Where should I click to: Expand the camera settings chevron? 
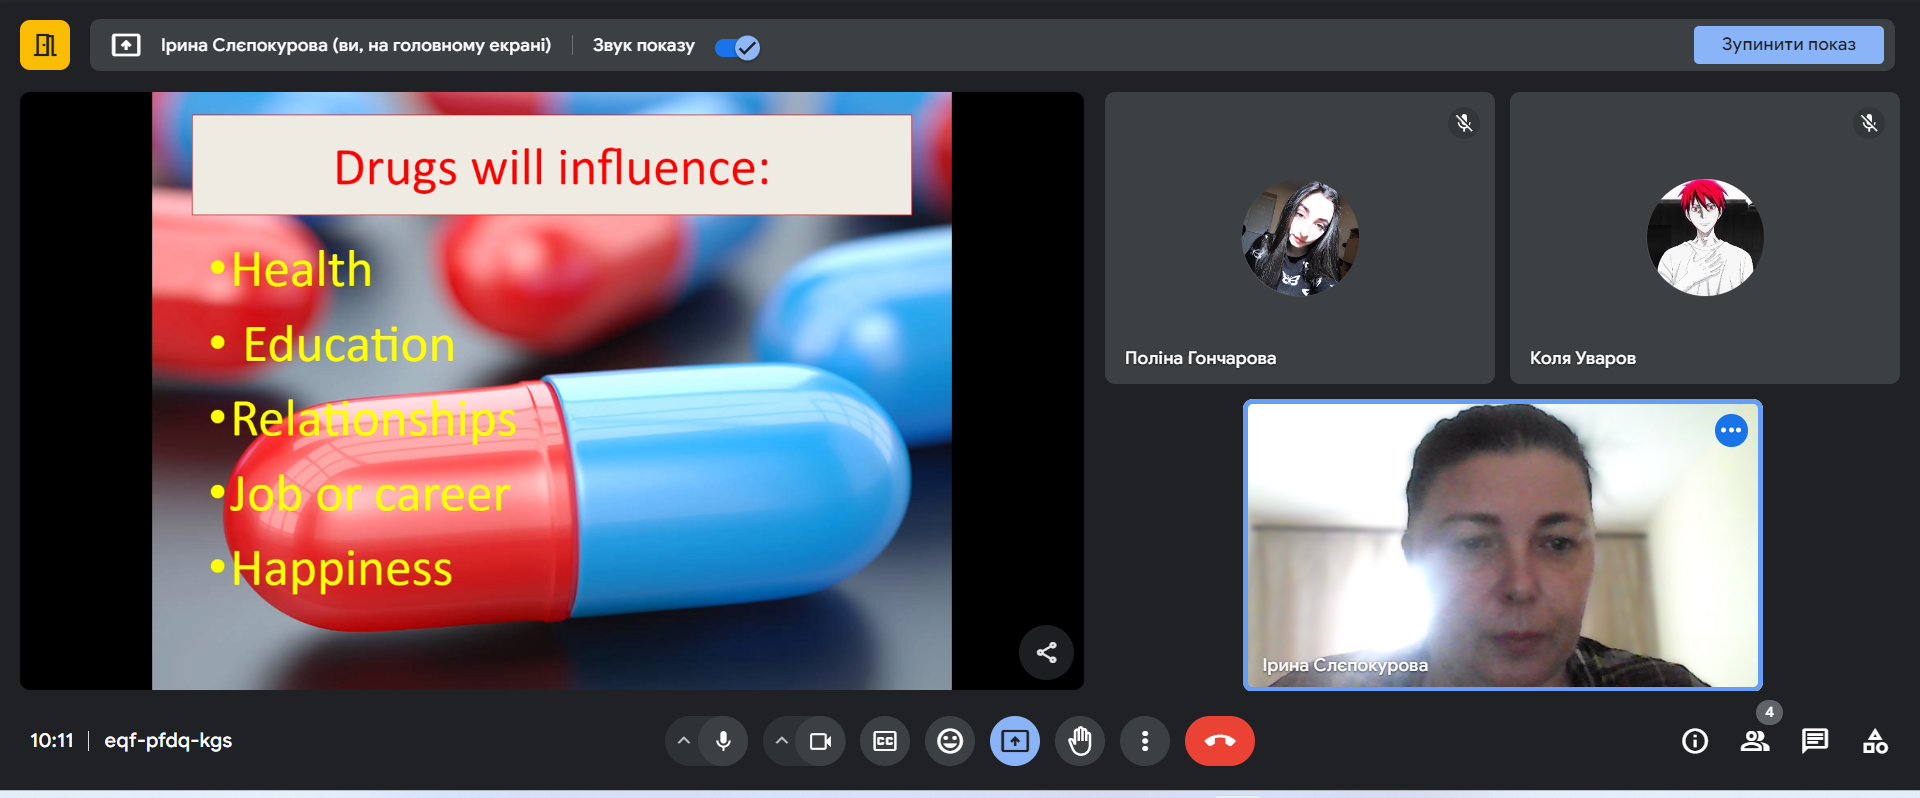(x=782, y=741)
